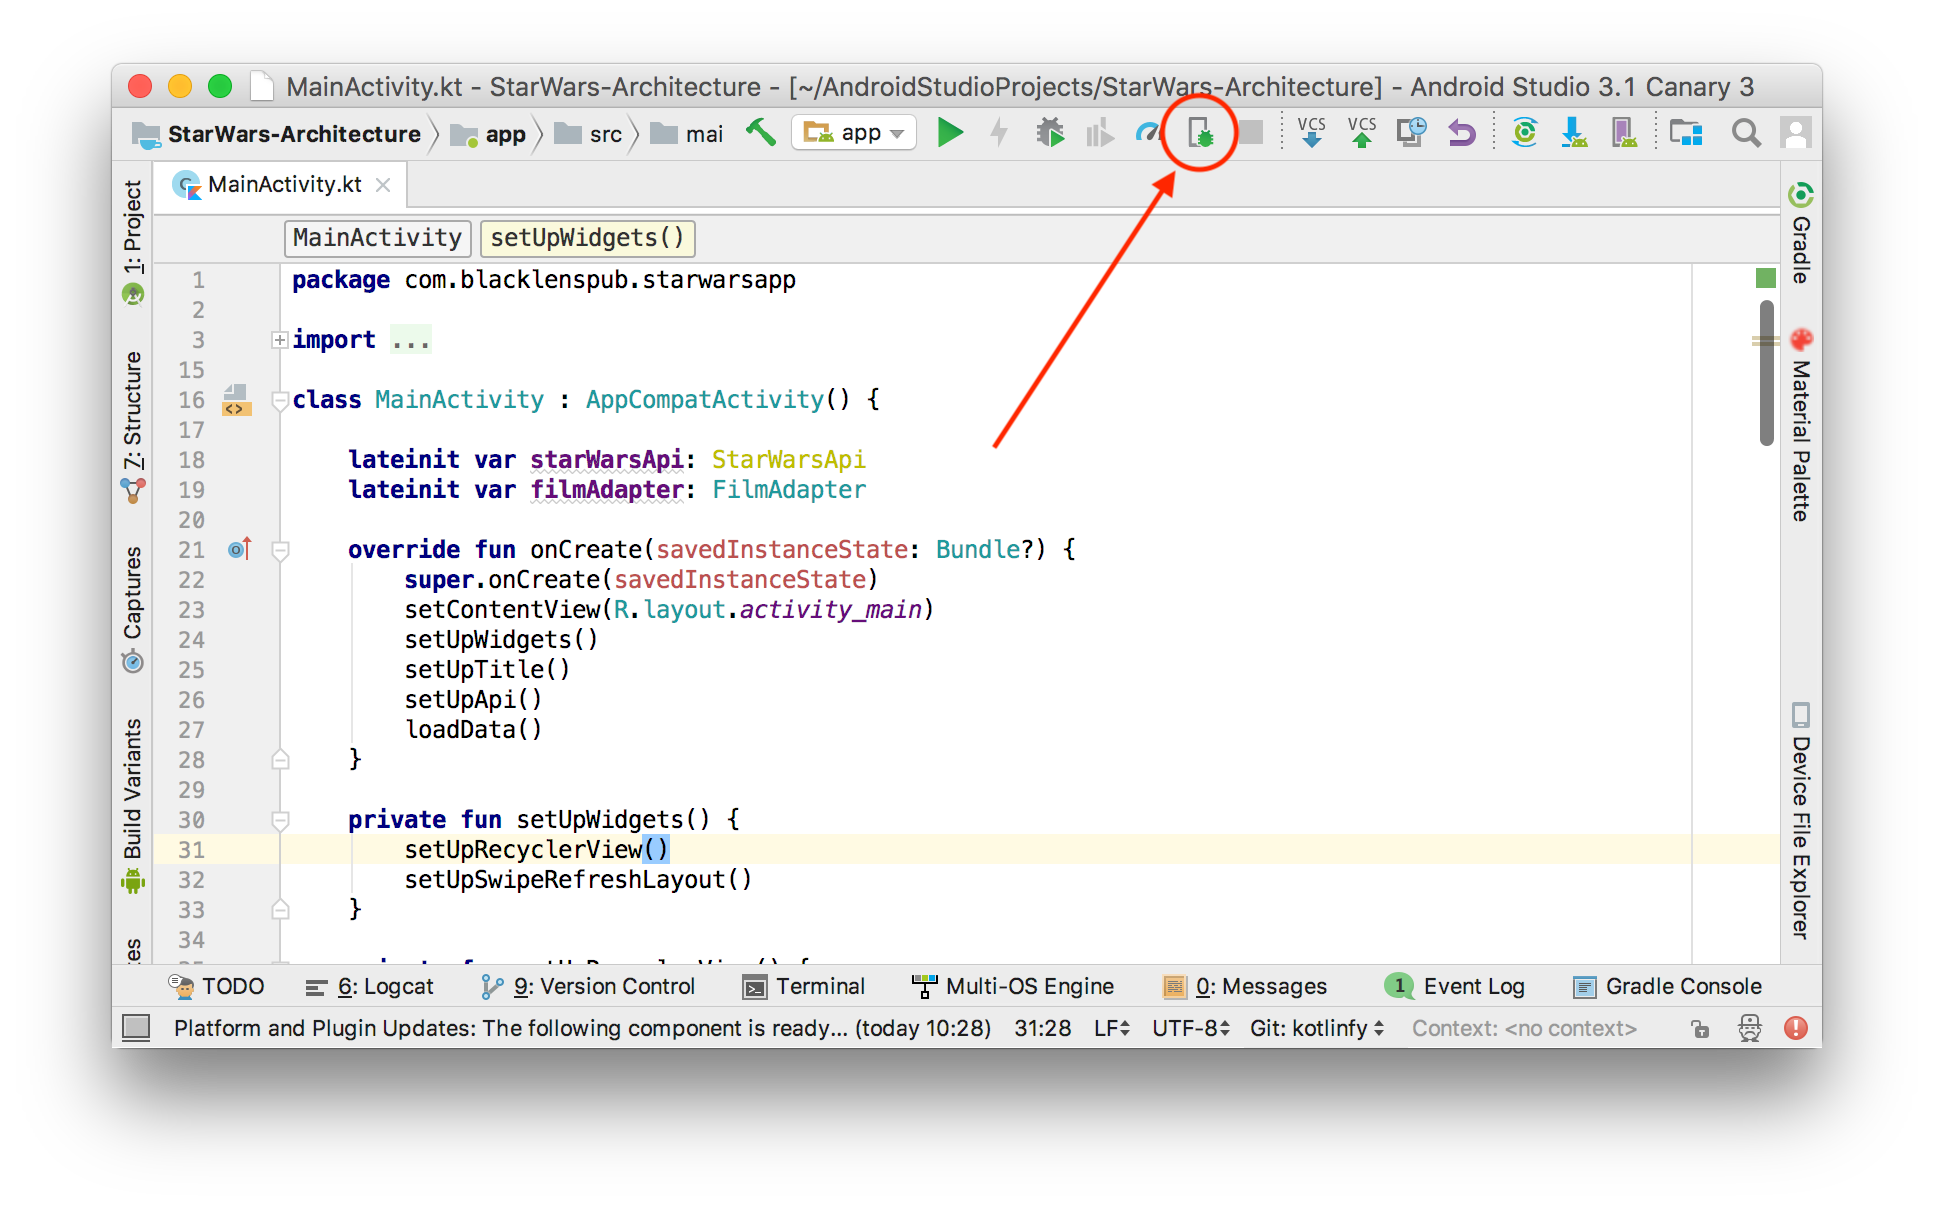Collapse the setUpWidgets function fold marker

(281, 821)
